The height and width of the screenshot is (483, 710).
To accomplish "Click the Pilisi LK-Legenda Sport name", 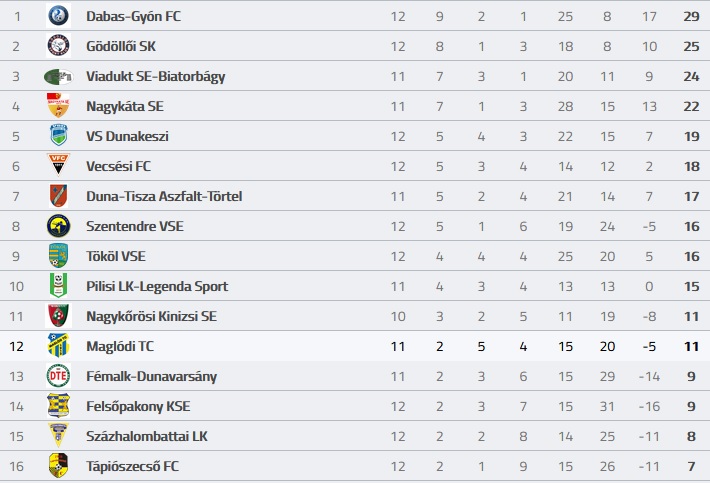I will (x=157, y=286).
